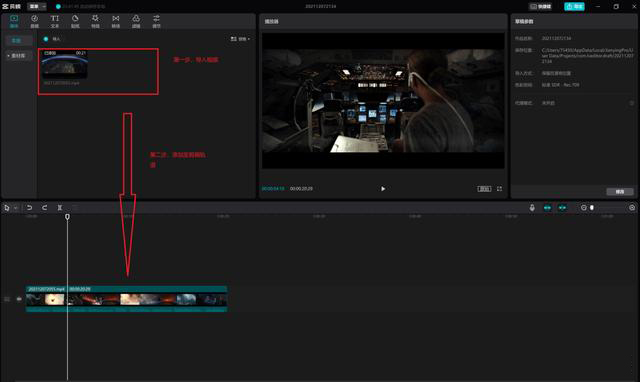This screenshot has width=640, height=382.
Task: Toggle the first teal magnetic snap button
Action: [x=547, y=208]
